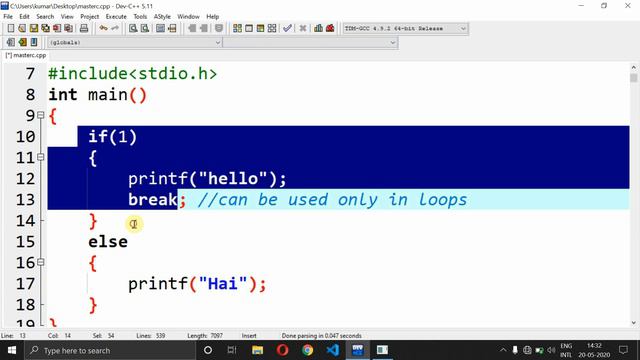The image size is (640, 360).
Task: Click the 'else' keyword on line 15
Action: (108, 242)
